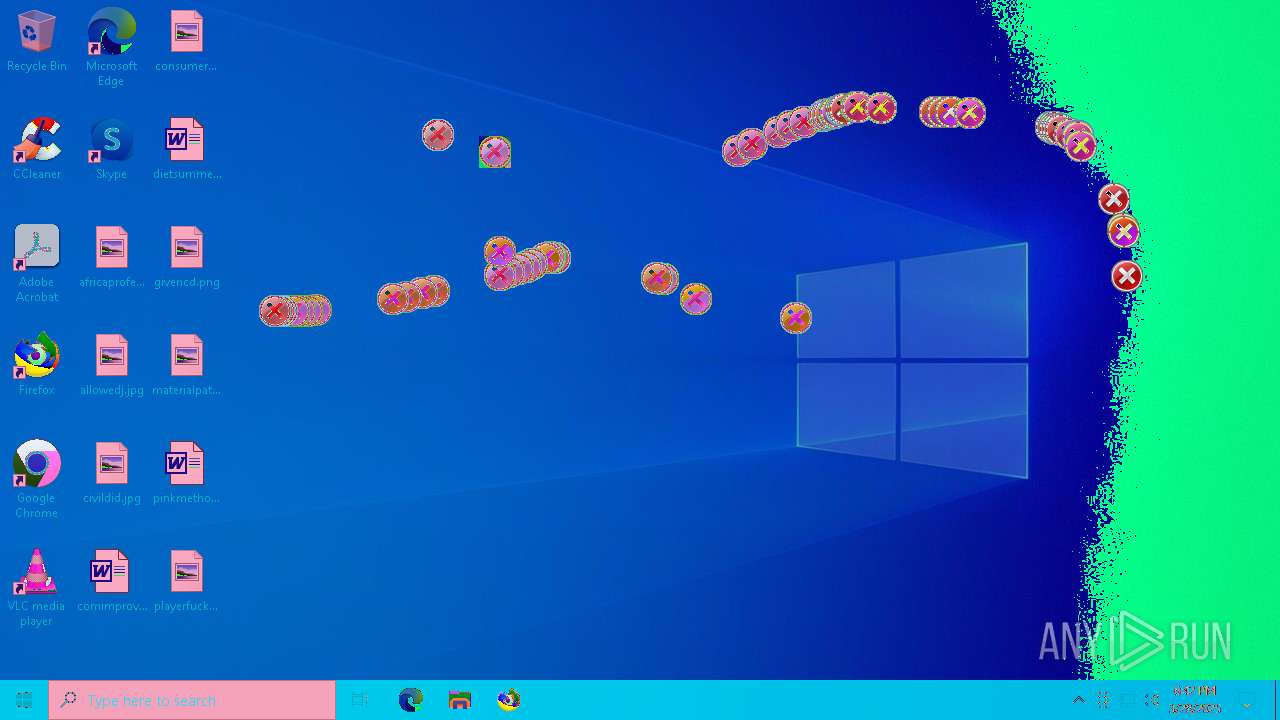This screenshot has width=1280, height=720.
Task: Open Firefox from the taskbar
Action: pos(508,700)
